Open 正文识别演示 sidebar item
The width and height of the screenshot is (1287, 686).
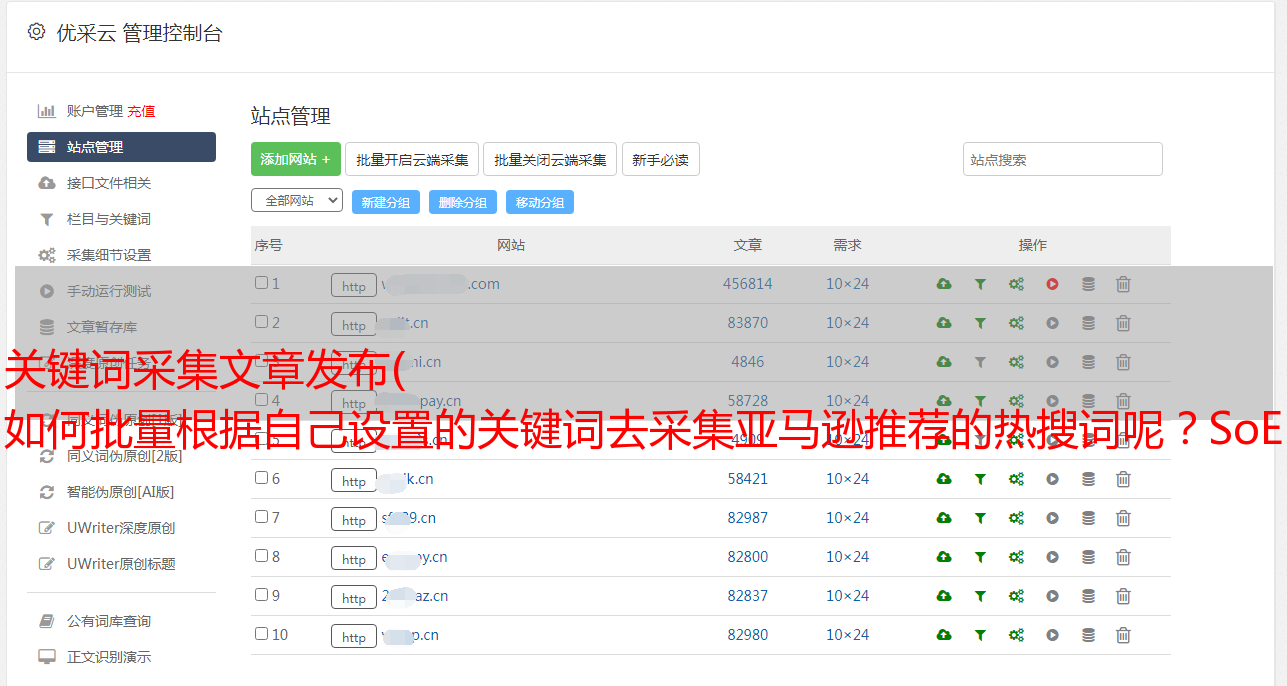click(x=109, y=657)
